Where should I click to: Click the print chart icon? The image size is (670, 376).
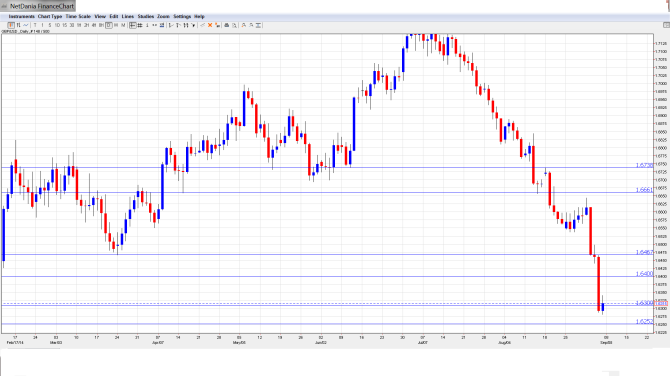click(227, 25)
